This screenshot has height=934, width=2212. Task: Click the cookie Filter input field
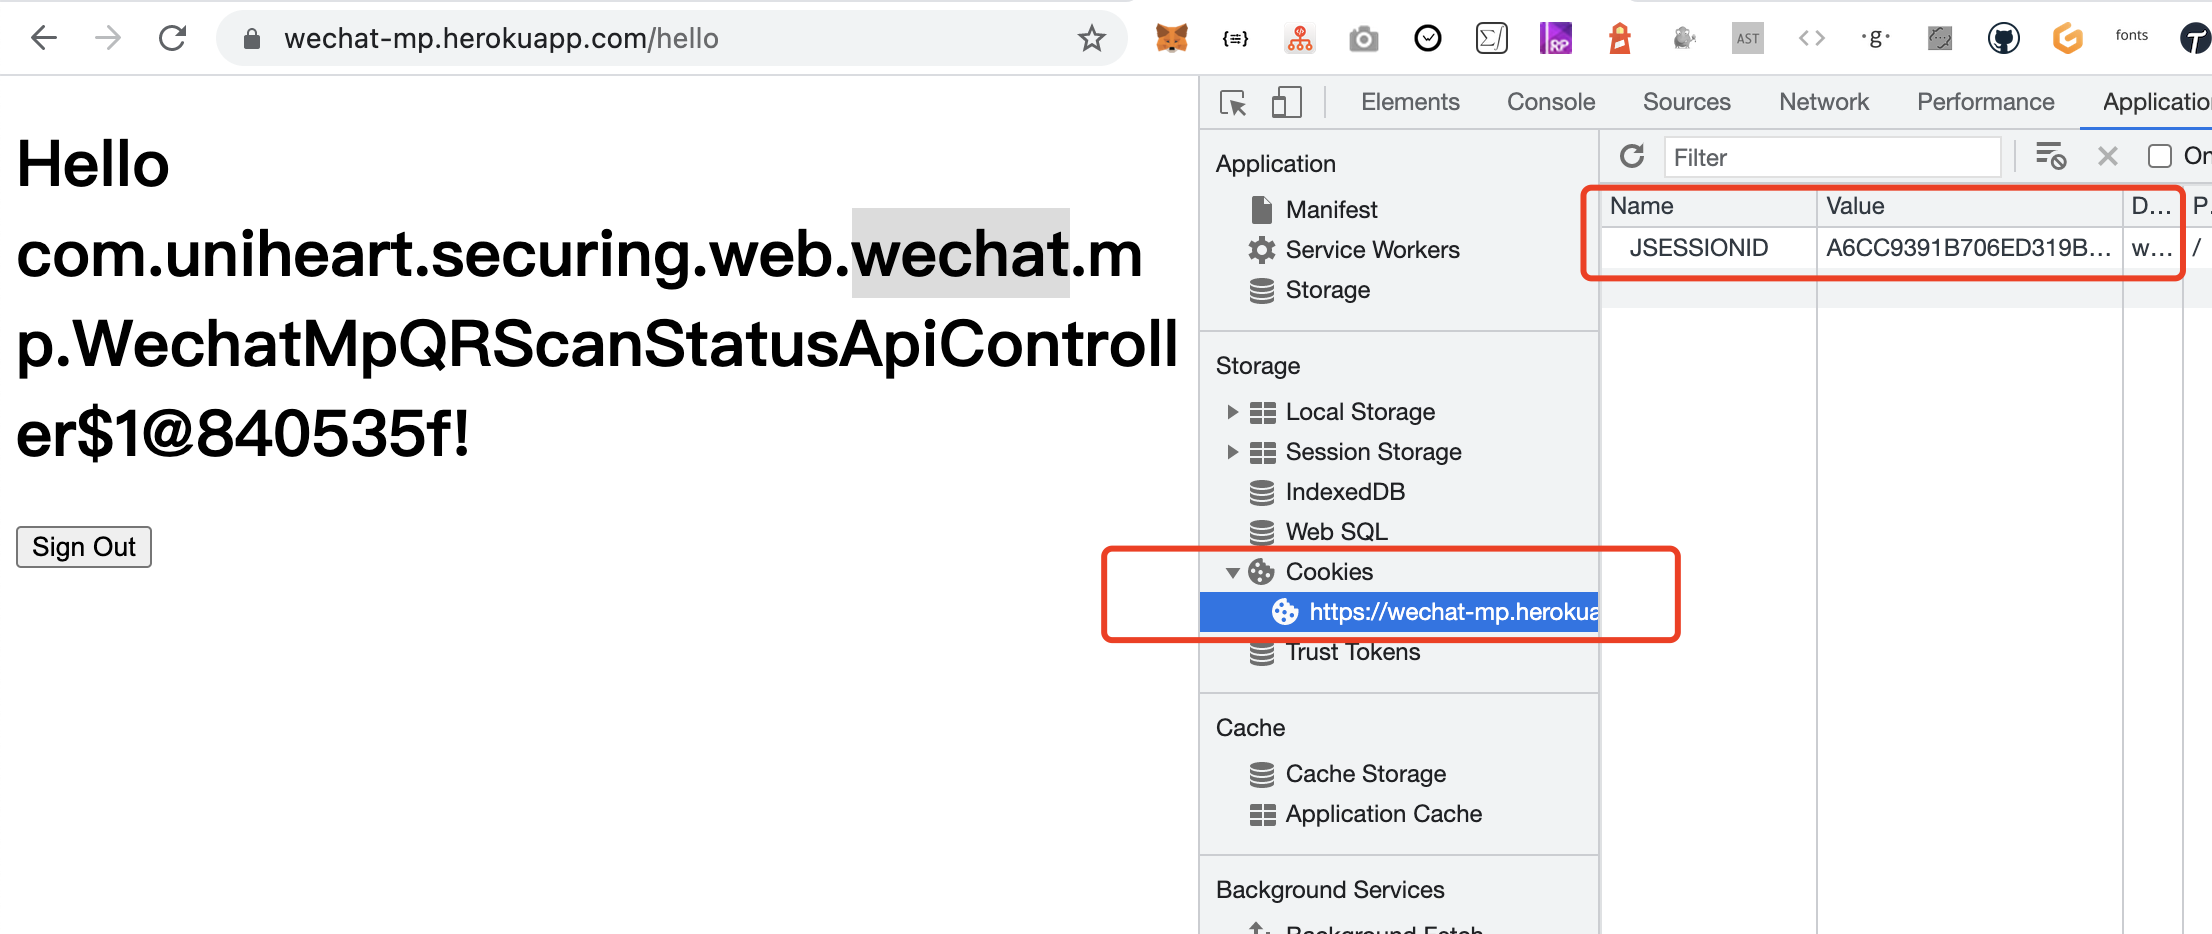(x=1832, y=157)
